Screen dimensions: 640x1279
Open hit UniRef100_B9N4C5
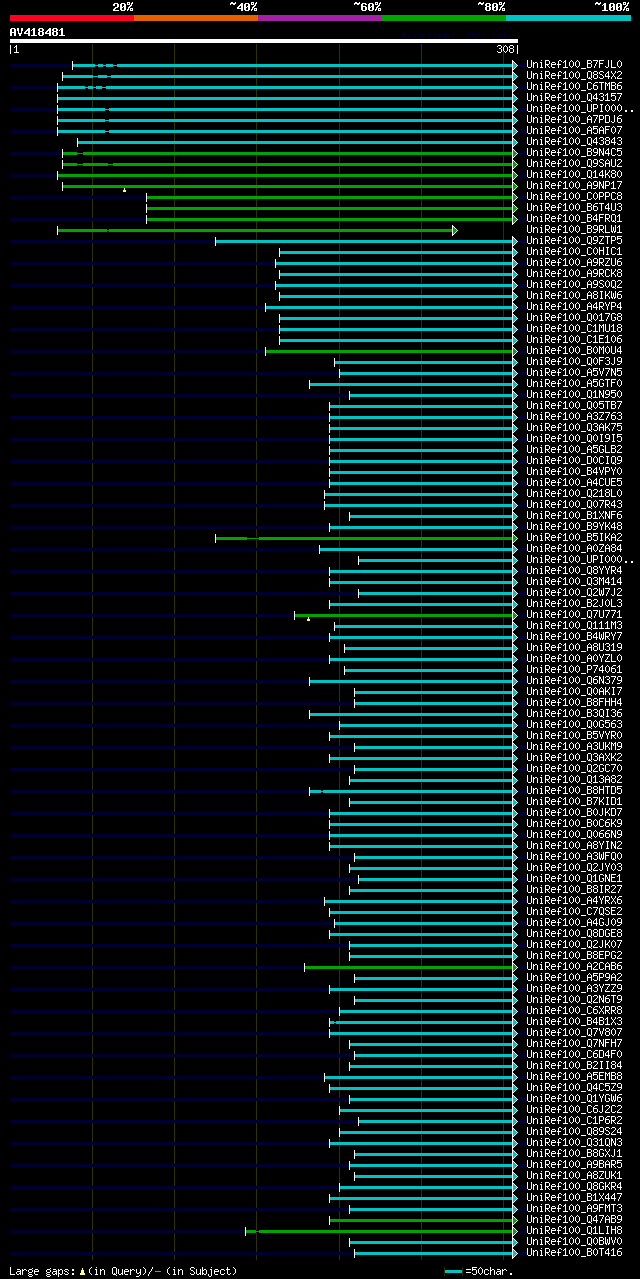pyautogui.click(x=574, y=153)
